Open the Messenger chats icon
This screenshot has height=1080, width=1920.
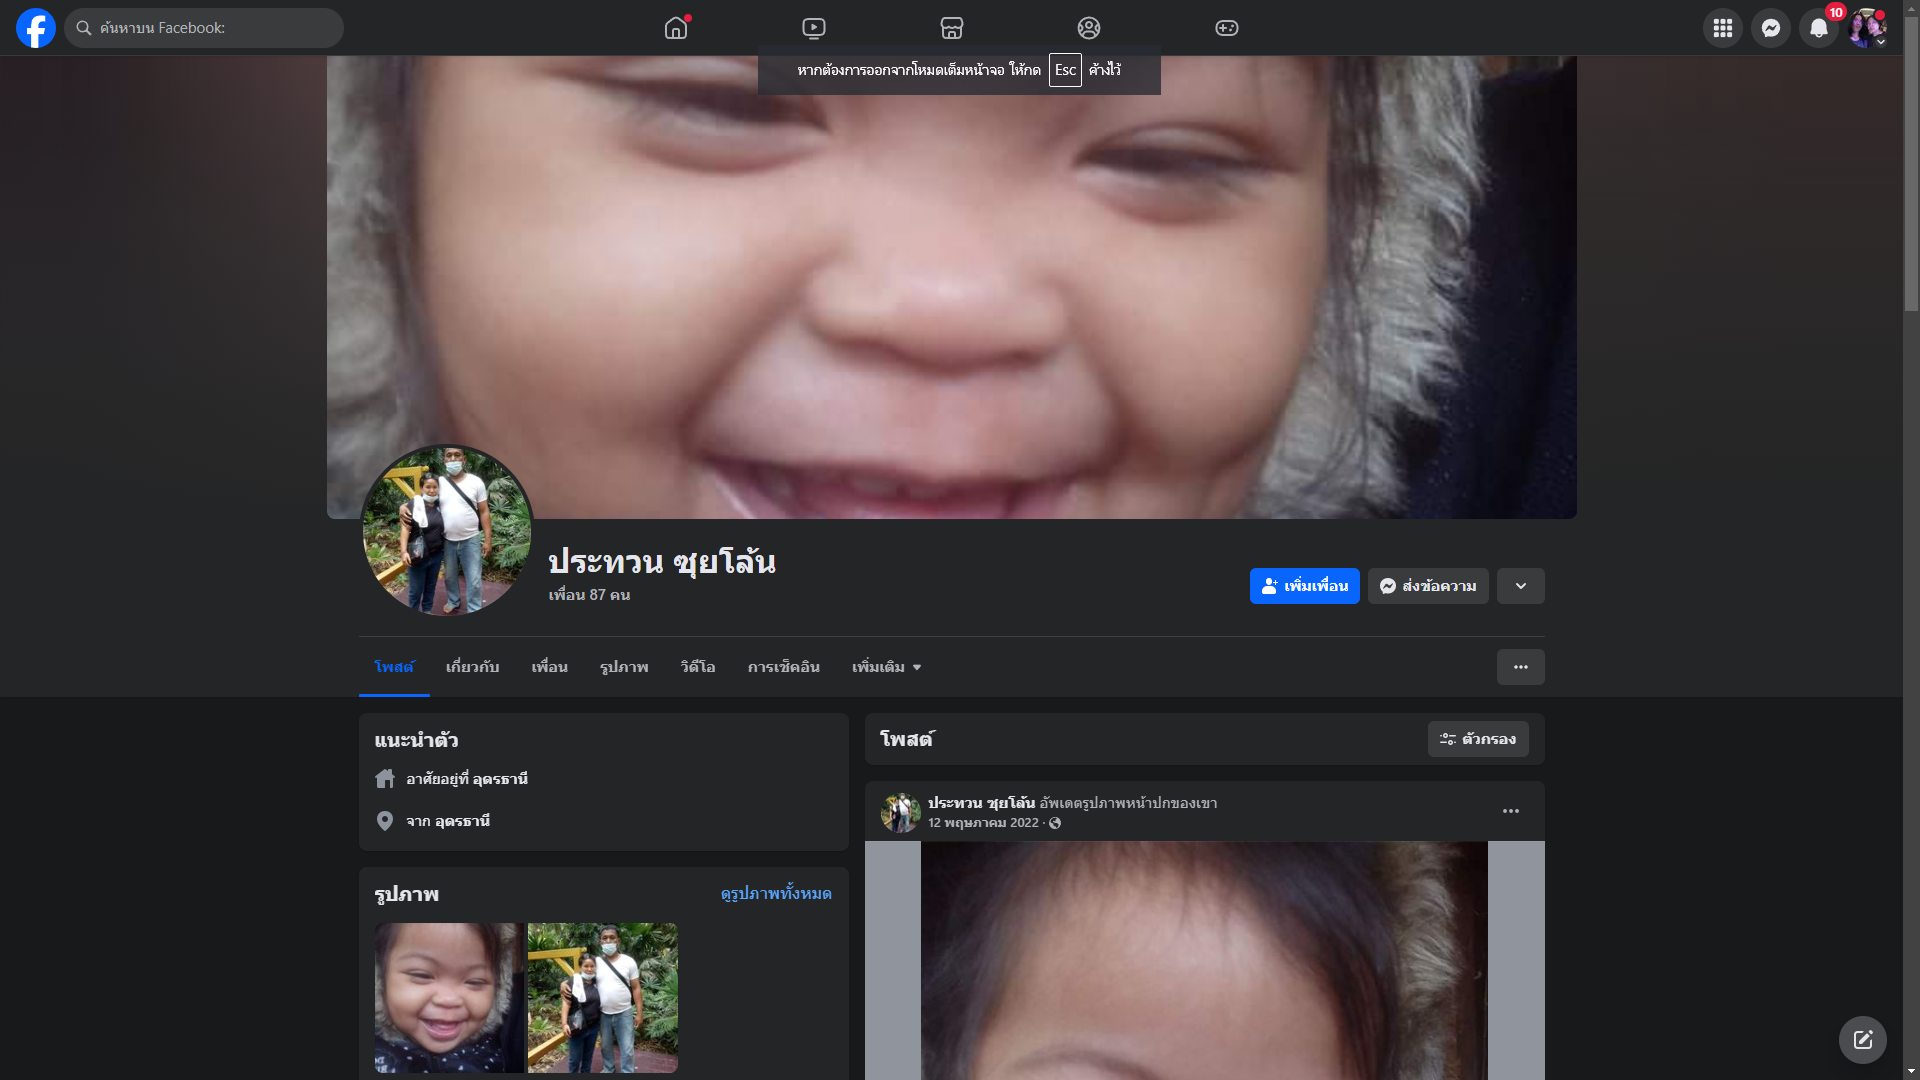[x=1770, y=28]
